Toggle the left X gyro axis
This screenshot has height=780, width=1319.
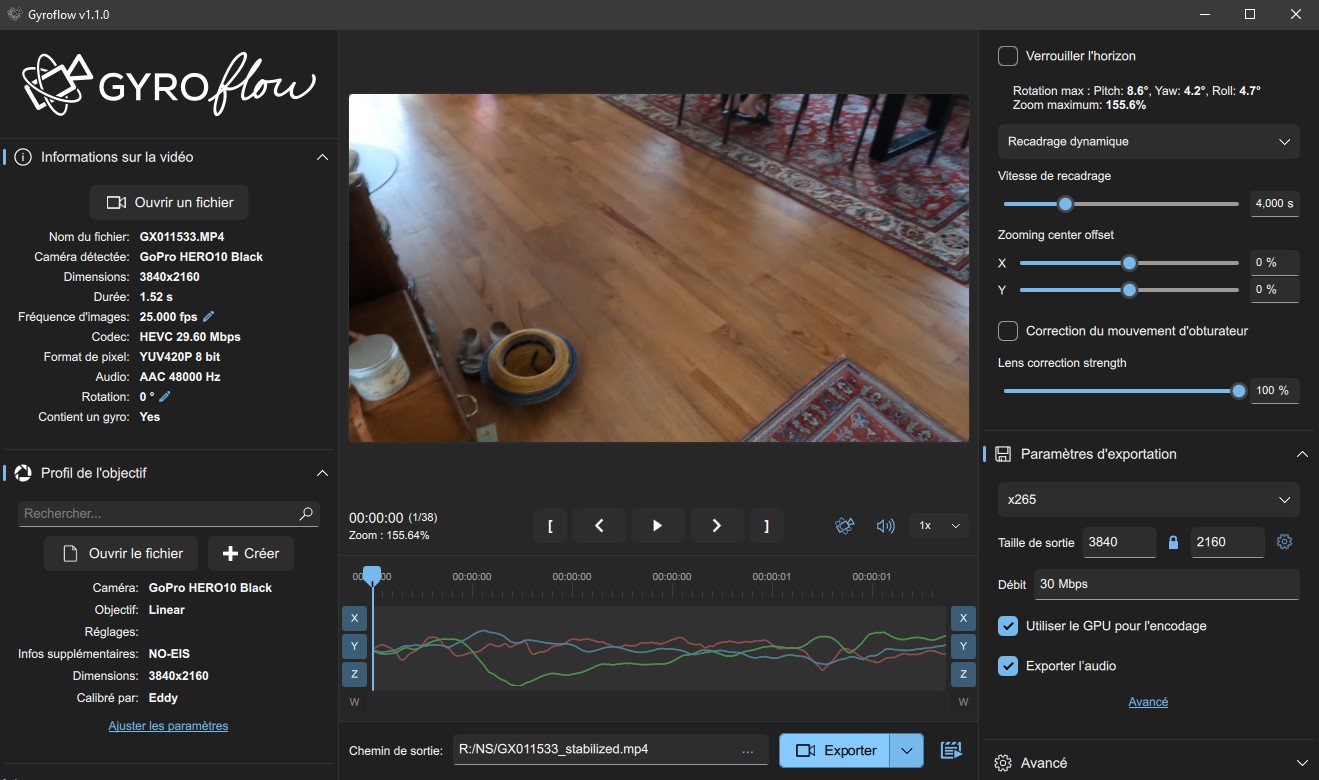tap(354, 618)
